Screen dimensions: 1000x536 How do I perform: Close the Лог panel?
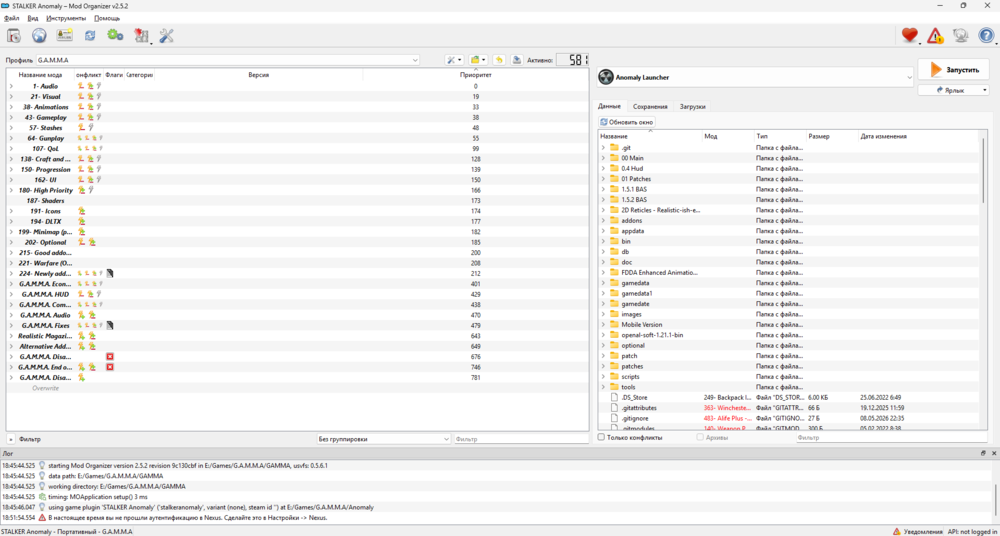(x=994, y=453)
